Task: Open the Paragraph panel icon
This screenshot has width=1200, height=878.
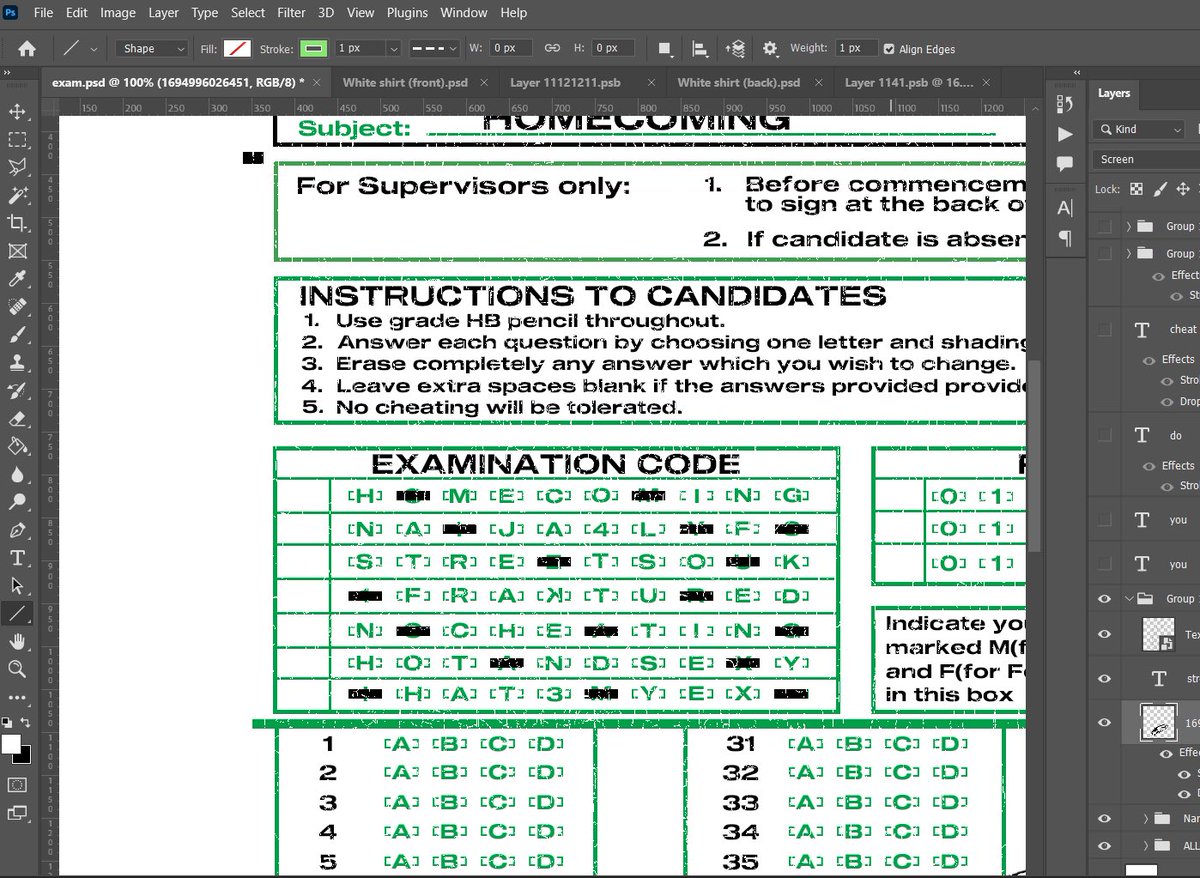Action: 1064,238
